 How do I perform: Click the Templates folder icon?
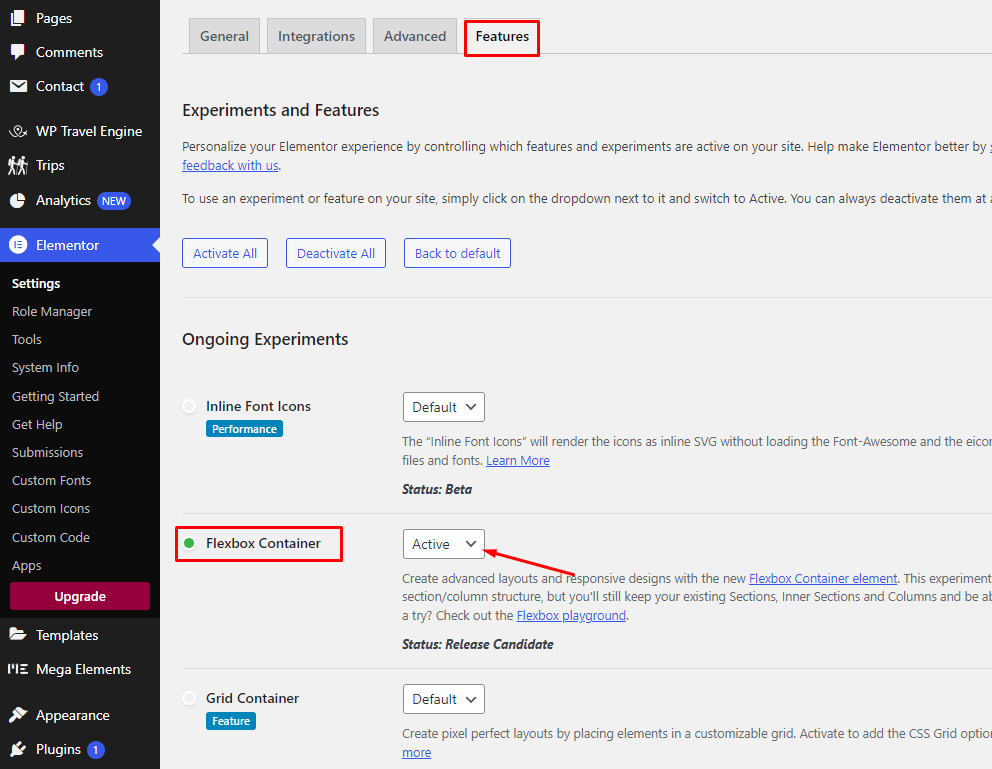(x=18, y=634)
